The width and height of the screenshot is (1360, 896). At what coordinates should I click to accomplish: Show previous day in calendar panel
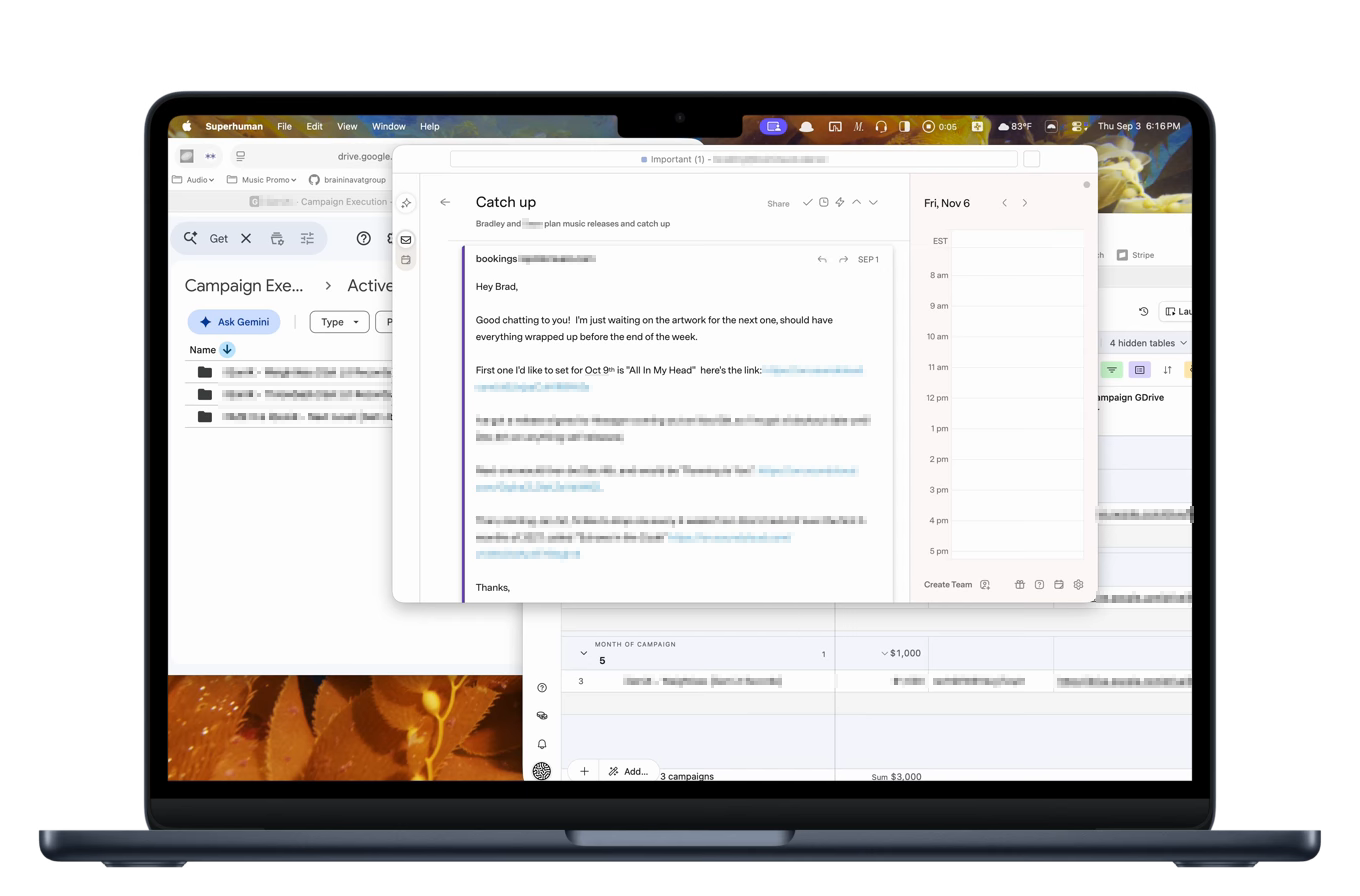coord(1005,203)
